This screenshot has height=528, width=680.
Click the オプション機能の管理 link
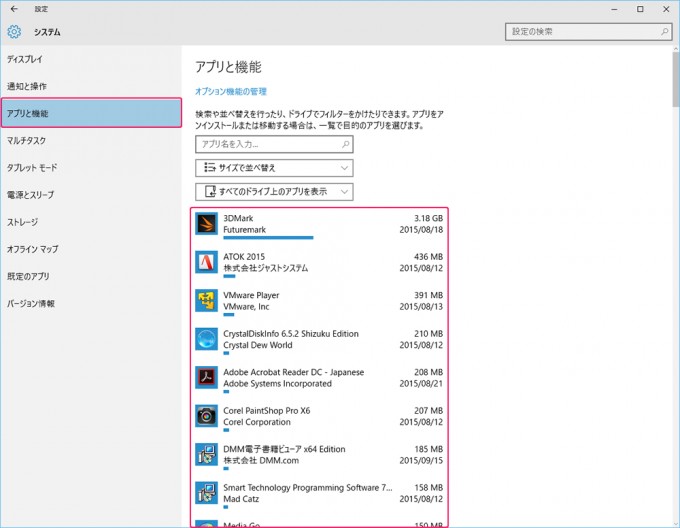click(231, 91)
